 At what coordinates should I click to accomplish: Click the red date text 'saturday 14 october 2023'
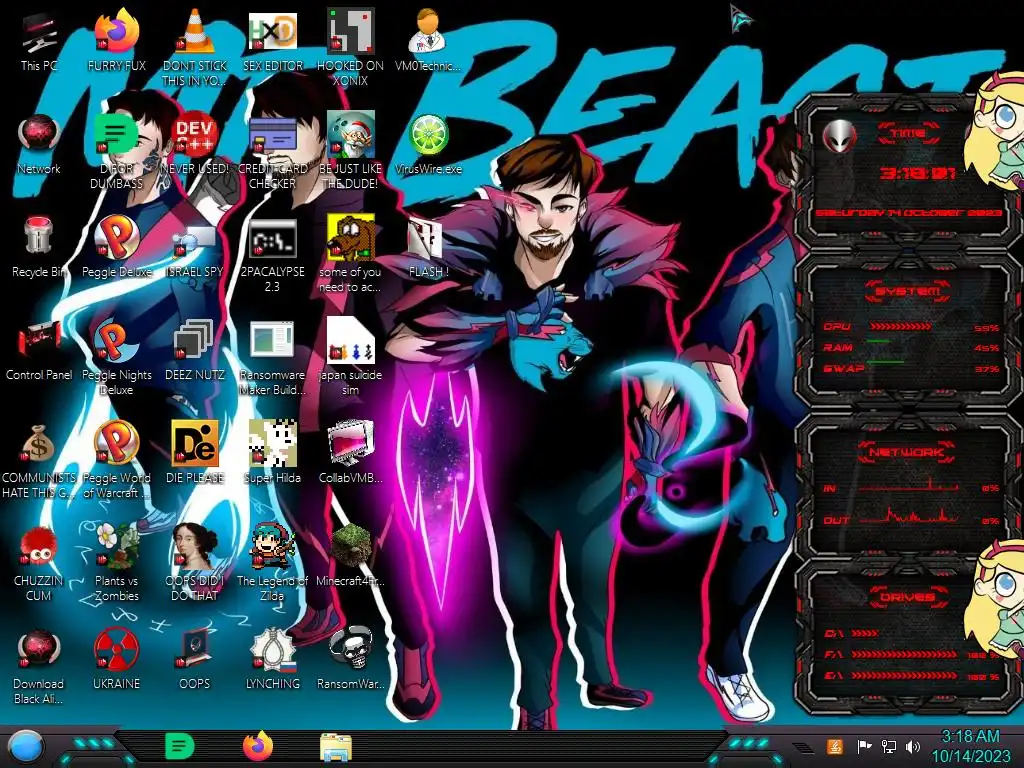908,213
